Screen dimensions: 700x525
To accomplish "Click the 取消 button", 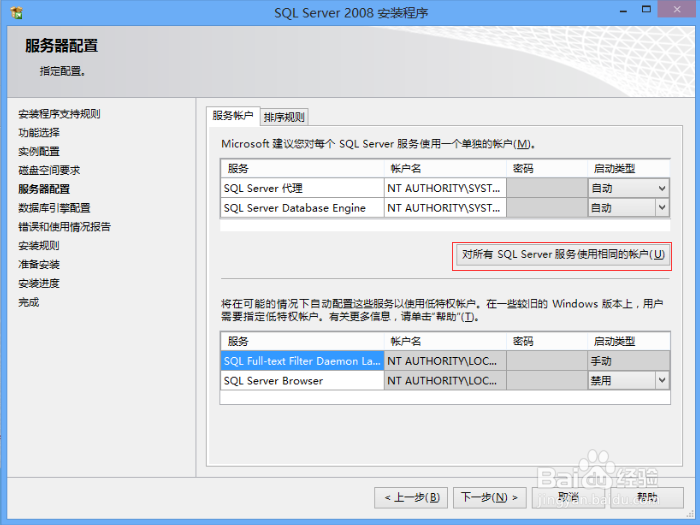I will coord(568,497).
